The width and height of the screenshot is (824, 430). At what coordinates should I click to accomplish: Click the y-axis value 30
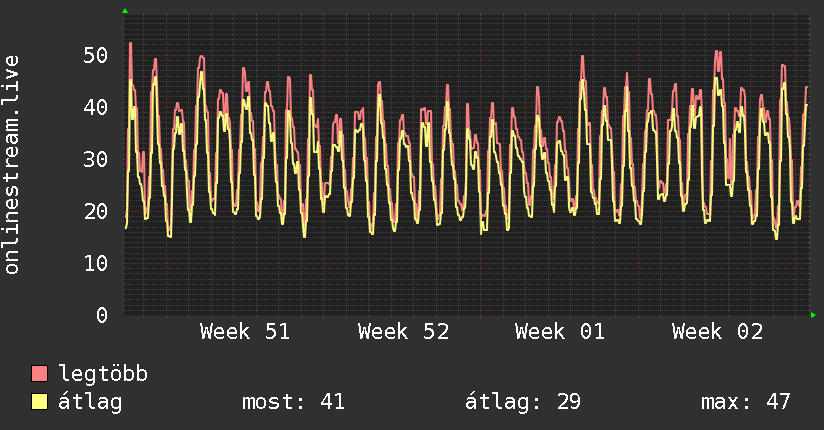96,159
